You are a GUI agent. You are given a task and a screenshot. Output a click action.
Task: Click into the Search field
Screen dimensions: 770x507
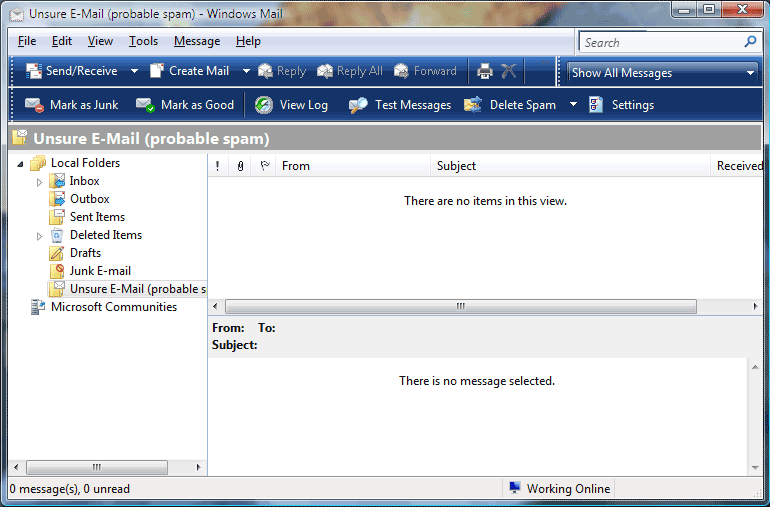[660, 43]
